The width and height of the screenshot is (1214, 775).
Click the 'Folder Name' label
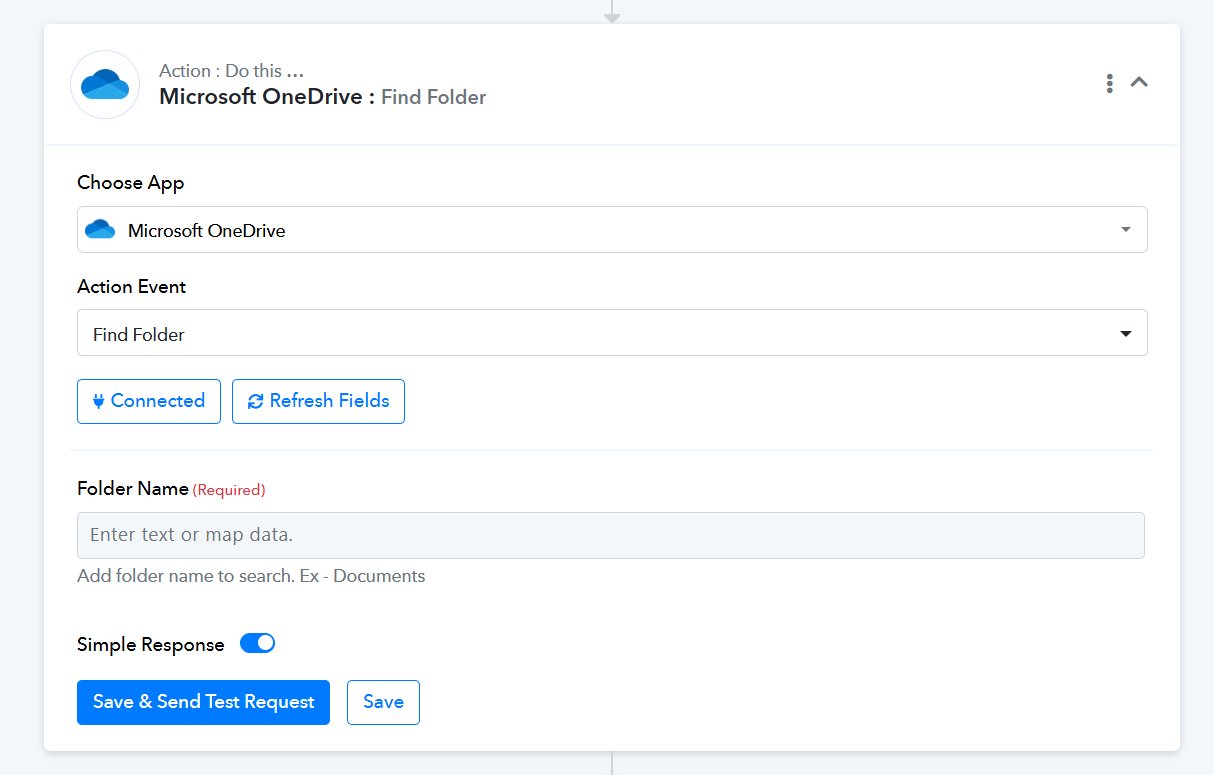coord(133,489)
